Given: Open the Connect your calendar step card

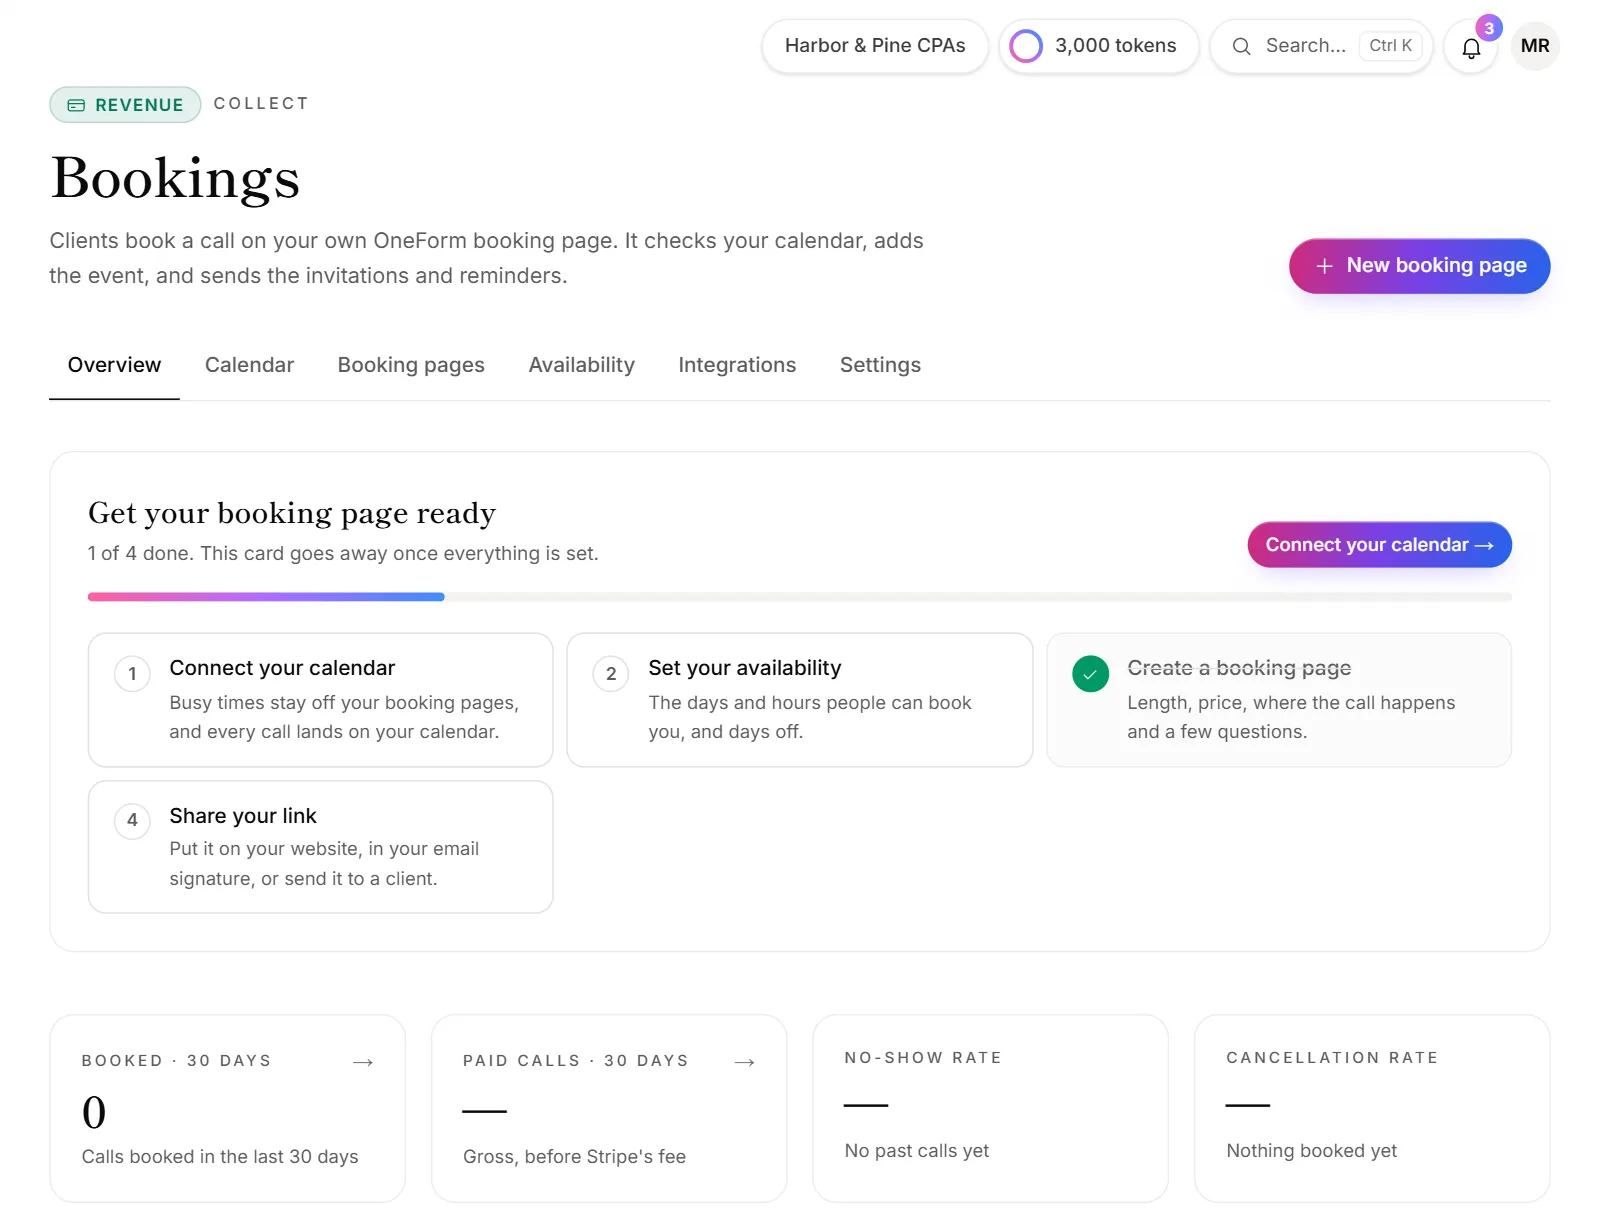Looking at the screenshot, I should 321,700.
